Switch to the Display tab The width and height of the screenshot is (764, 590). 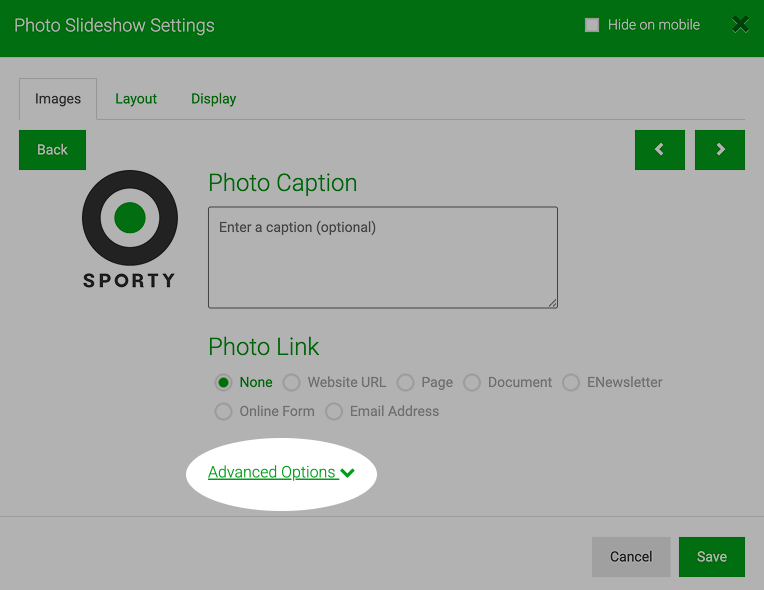213,99
